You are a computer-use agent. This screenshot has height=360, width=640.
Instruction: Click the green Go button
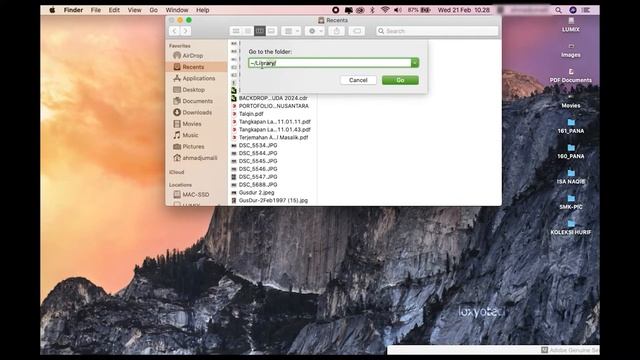click(x=400, y=80)
